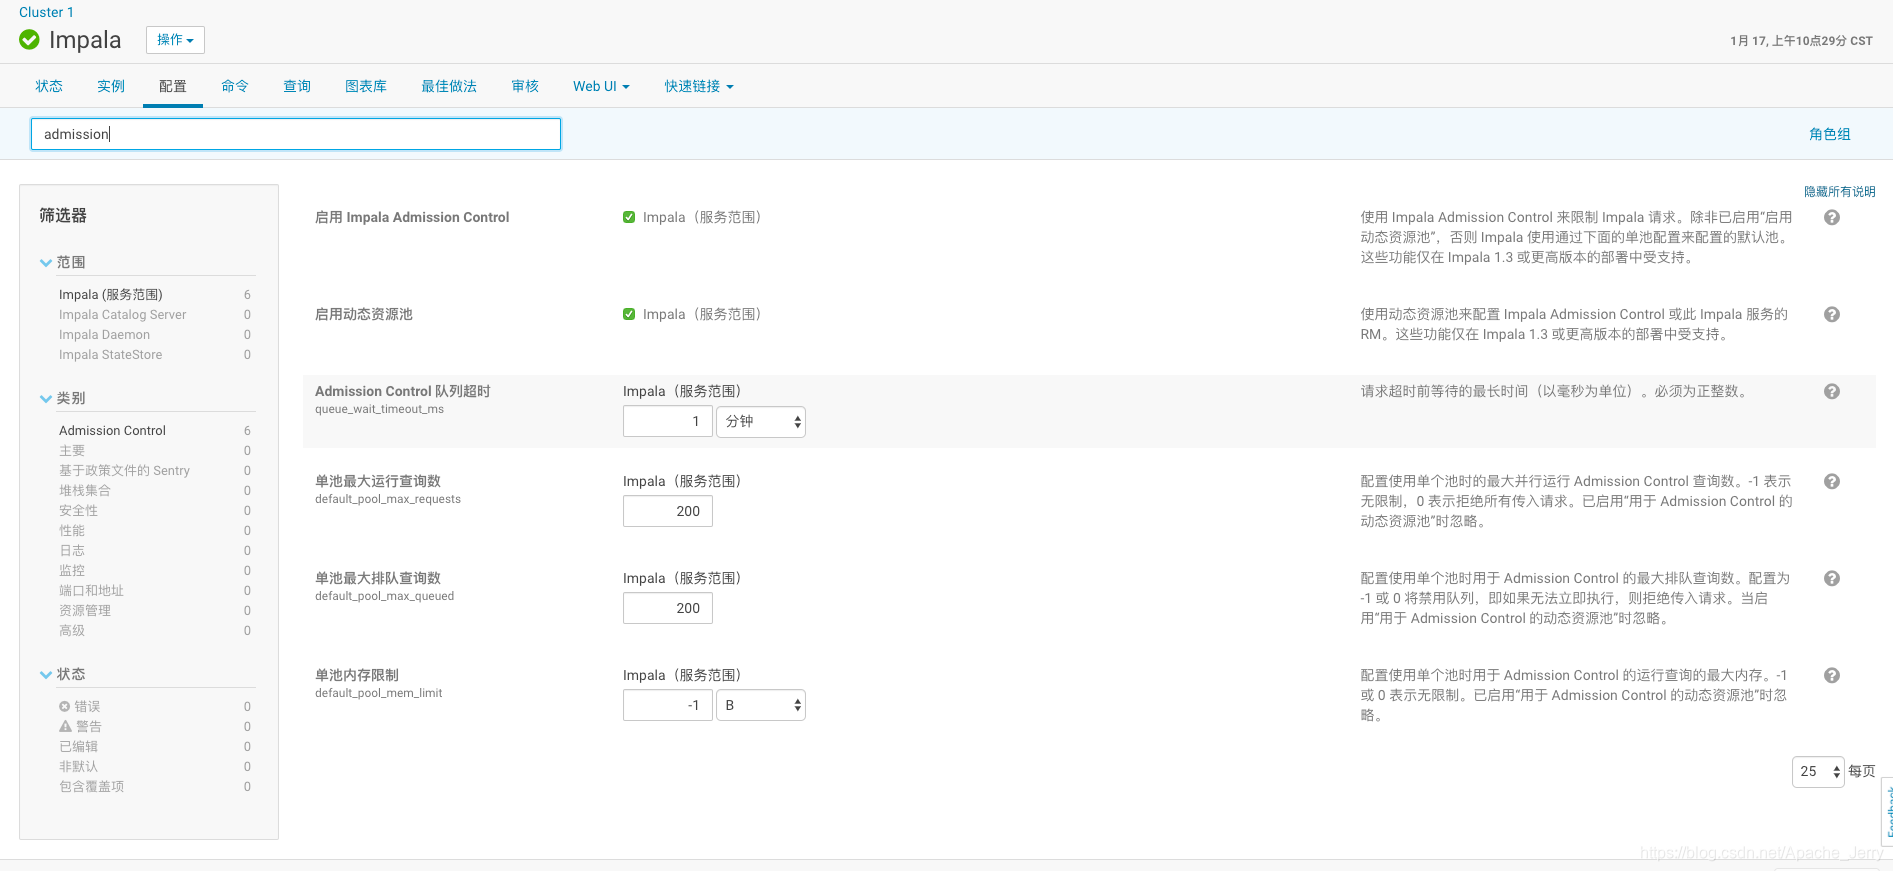
Task: Switch to the 命令 tab
Action: [x=235, y=86]
